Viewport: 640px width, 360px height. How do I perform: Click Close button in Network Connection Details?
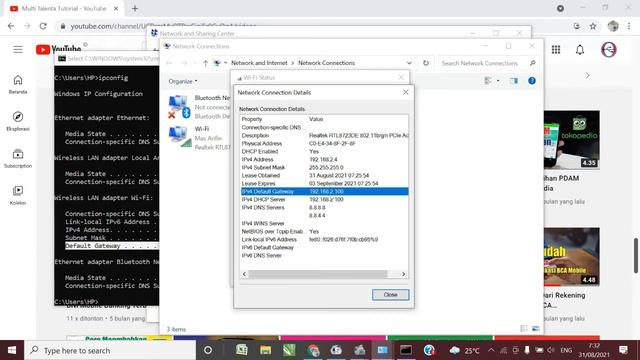390,294
